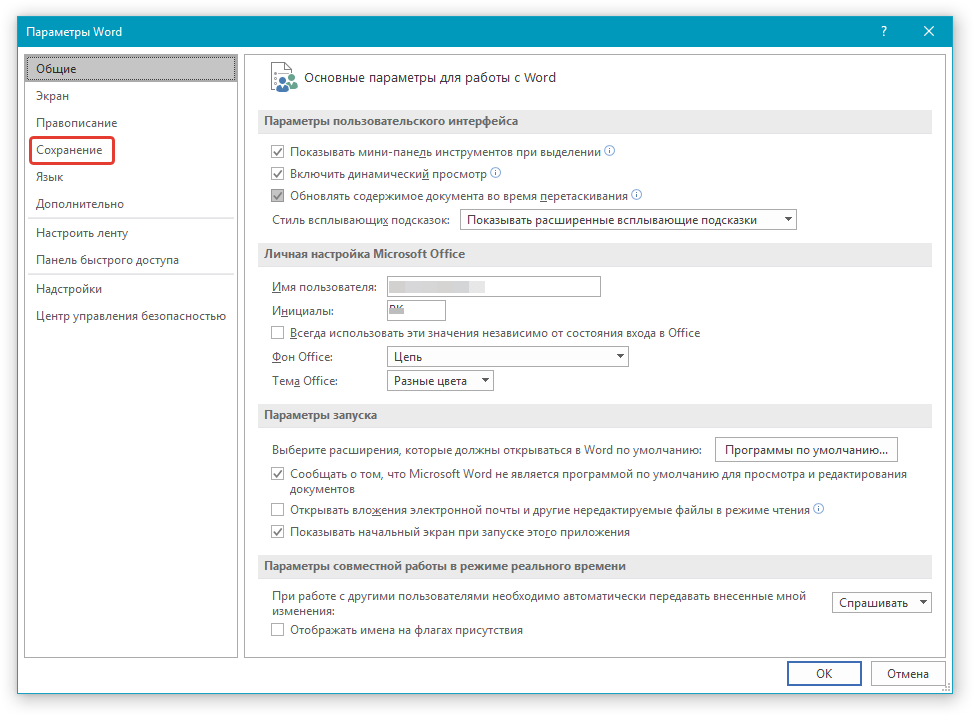
Task: Click the help question mark in title bar
Action: click(884, 32)
